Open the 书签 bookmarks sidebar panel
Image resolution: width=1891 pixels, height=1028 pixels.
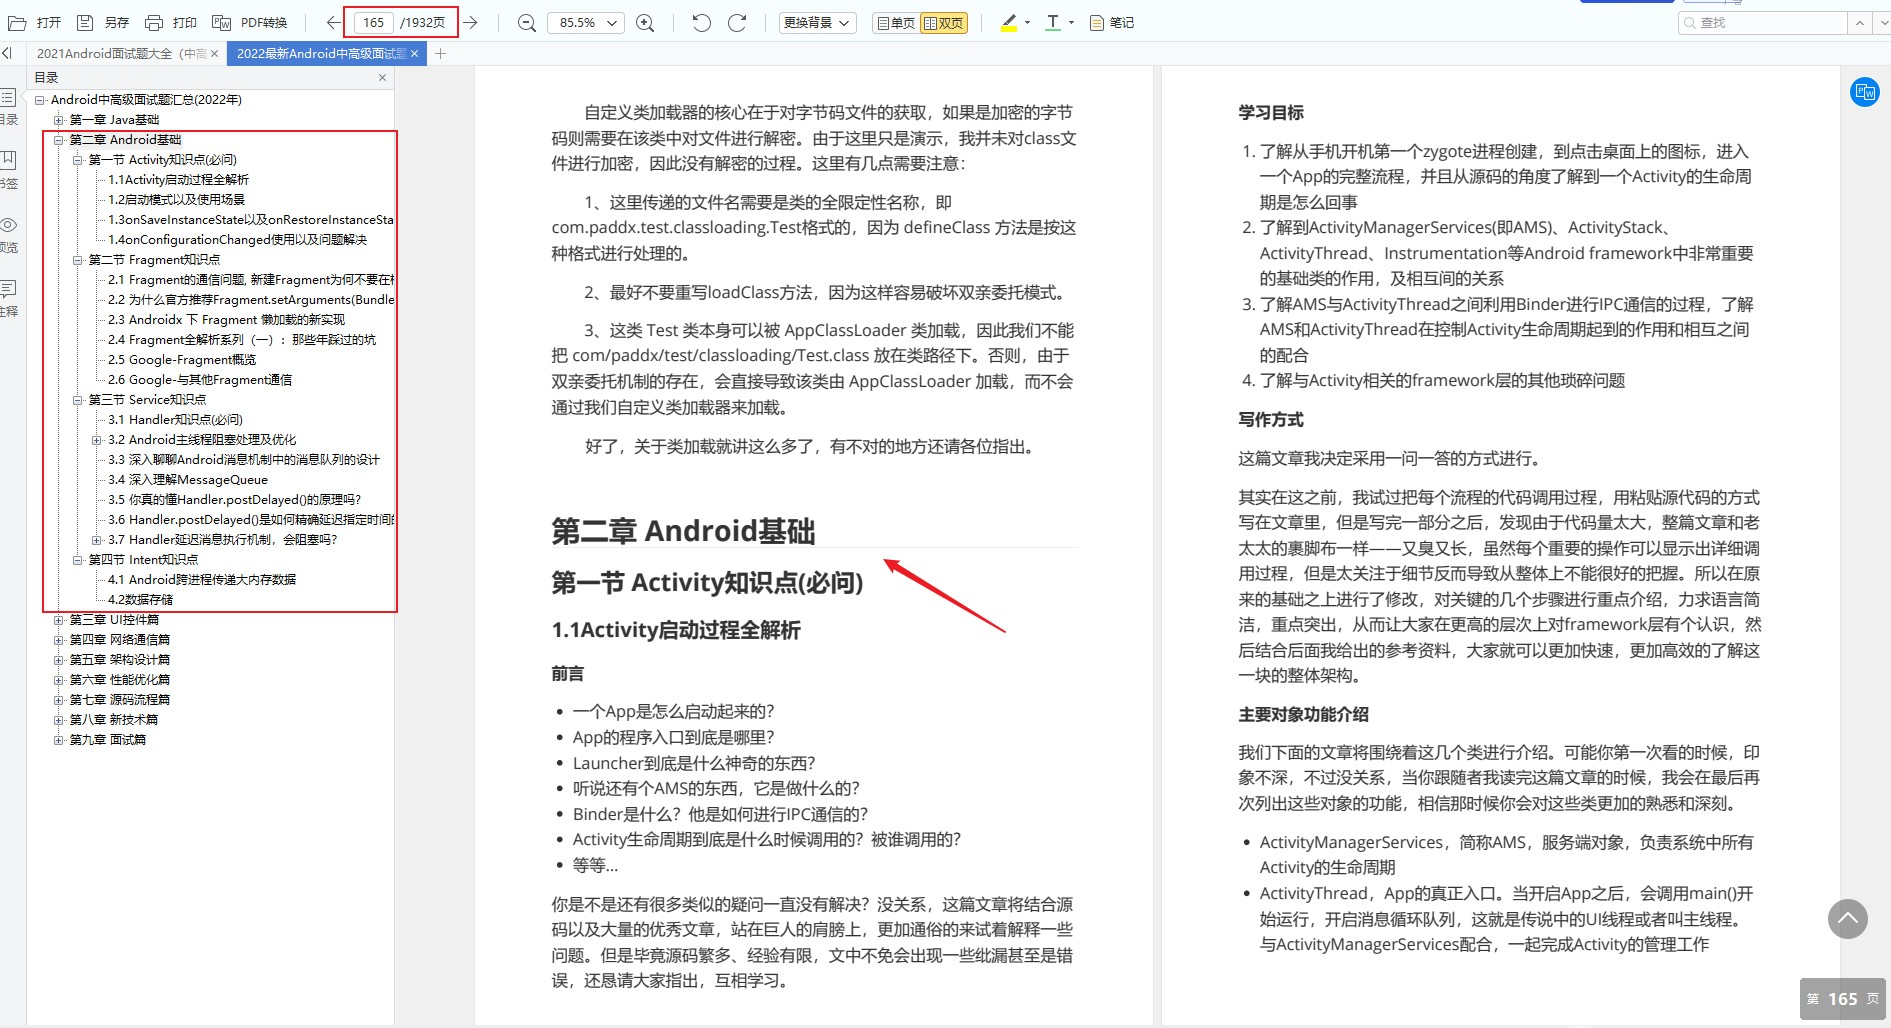(8, 170)
